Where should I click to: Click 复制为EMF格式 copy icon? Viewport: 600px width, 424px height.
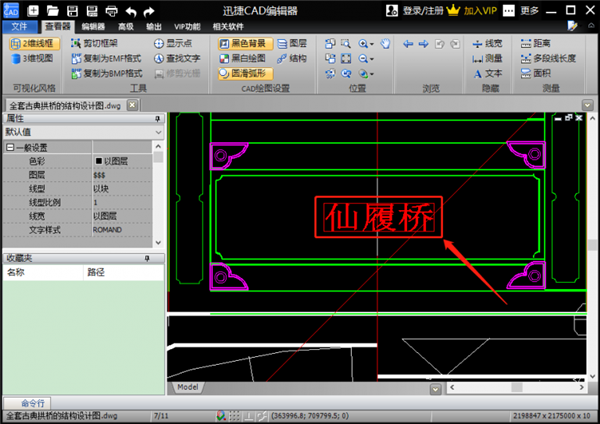pos(76,59)
